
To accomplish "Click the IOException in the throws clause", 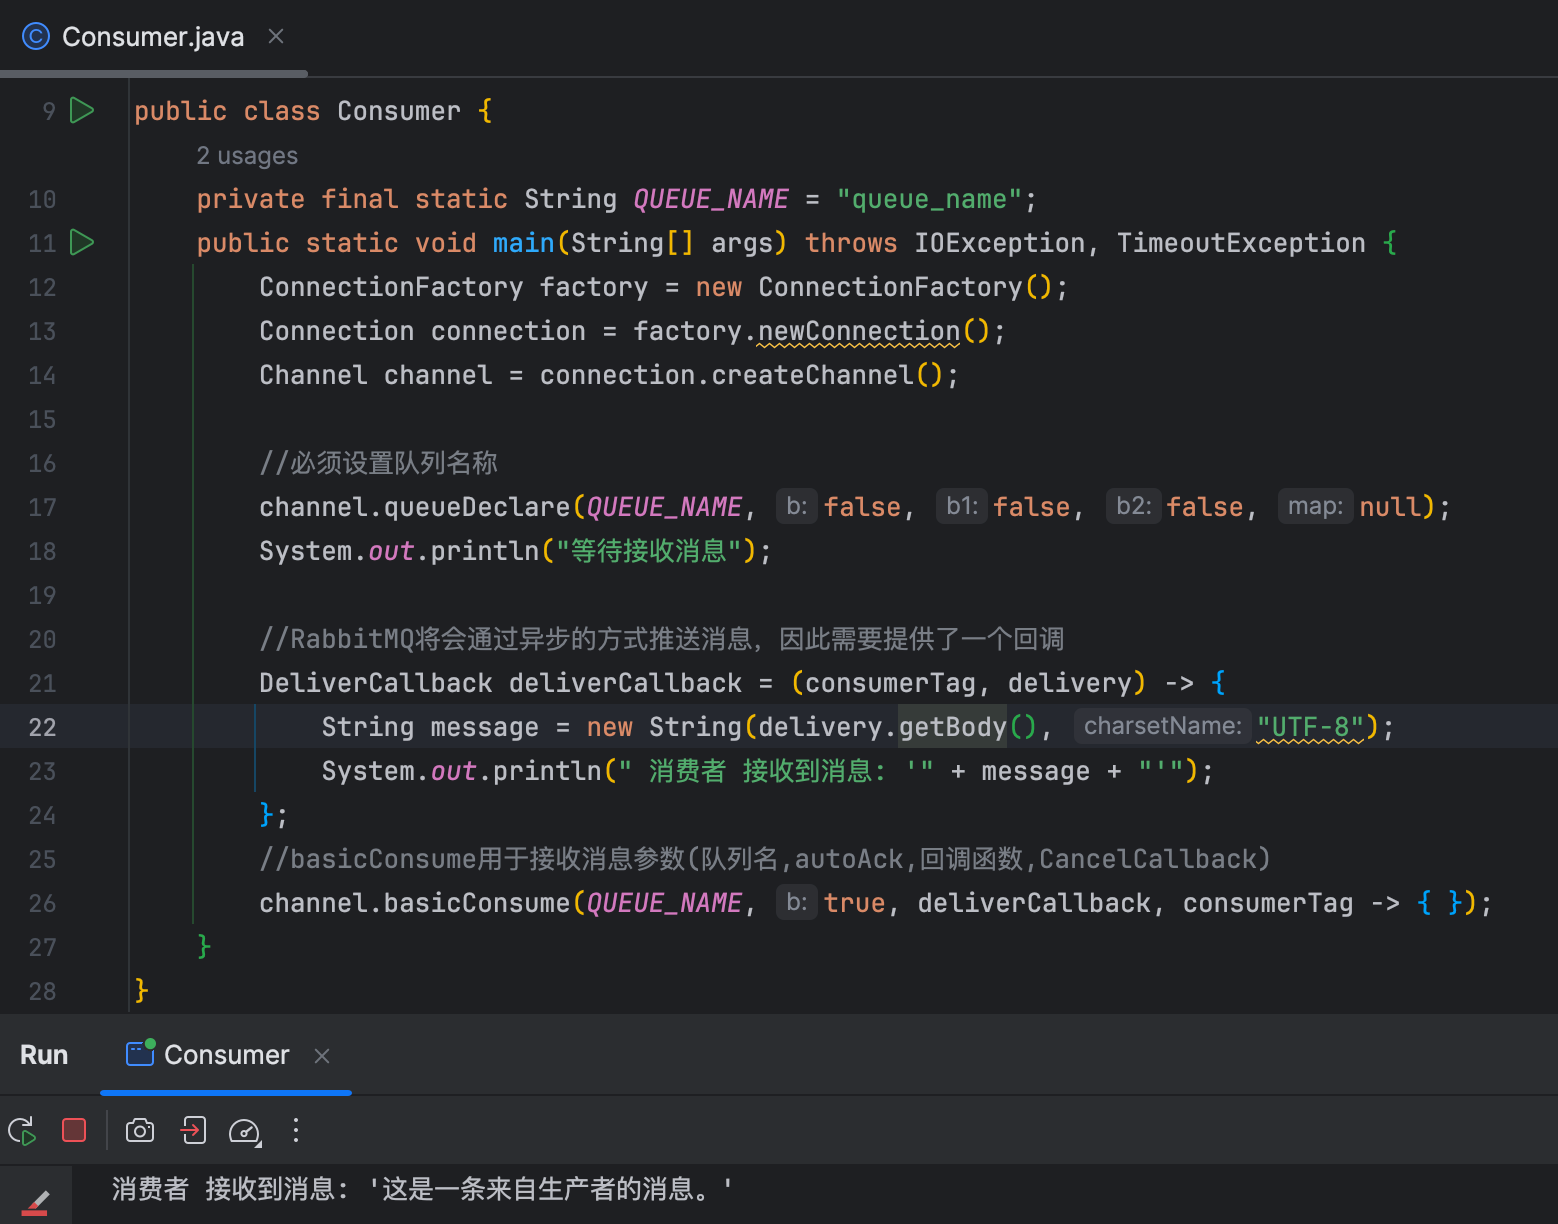I will 999,243.
